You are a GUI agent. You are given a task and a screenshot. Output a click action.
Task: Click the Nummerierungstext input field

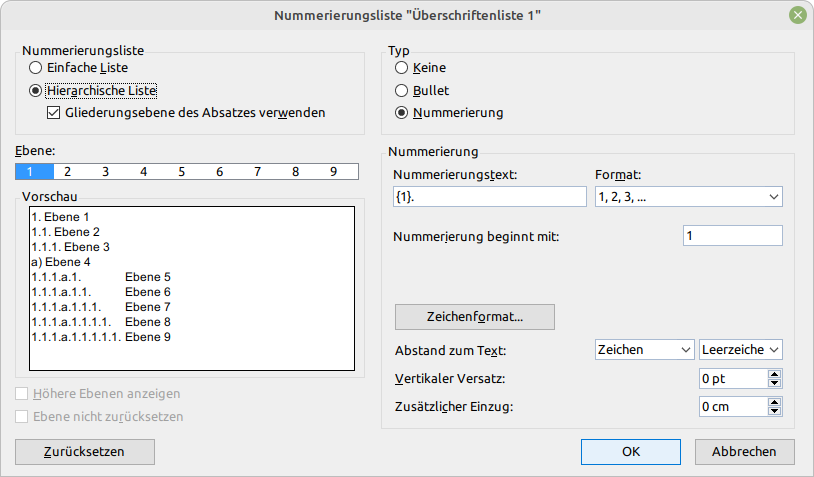(490, 197)
